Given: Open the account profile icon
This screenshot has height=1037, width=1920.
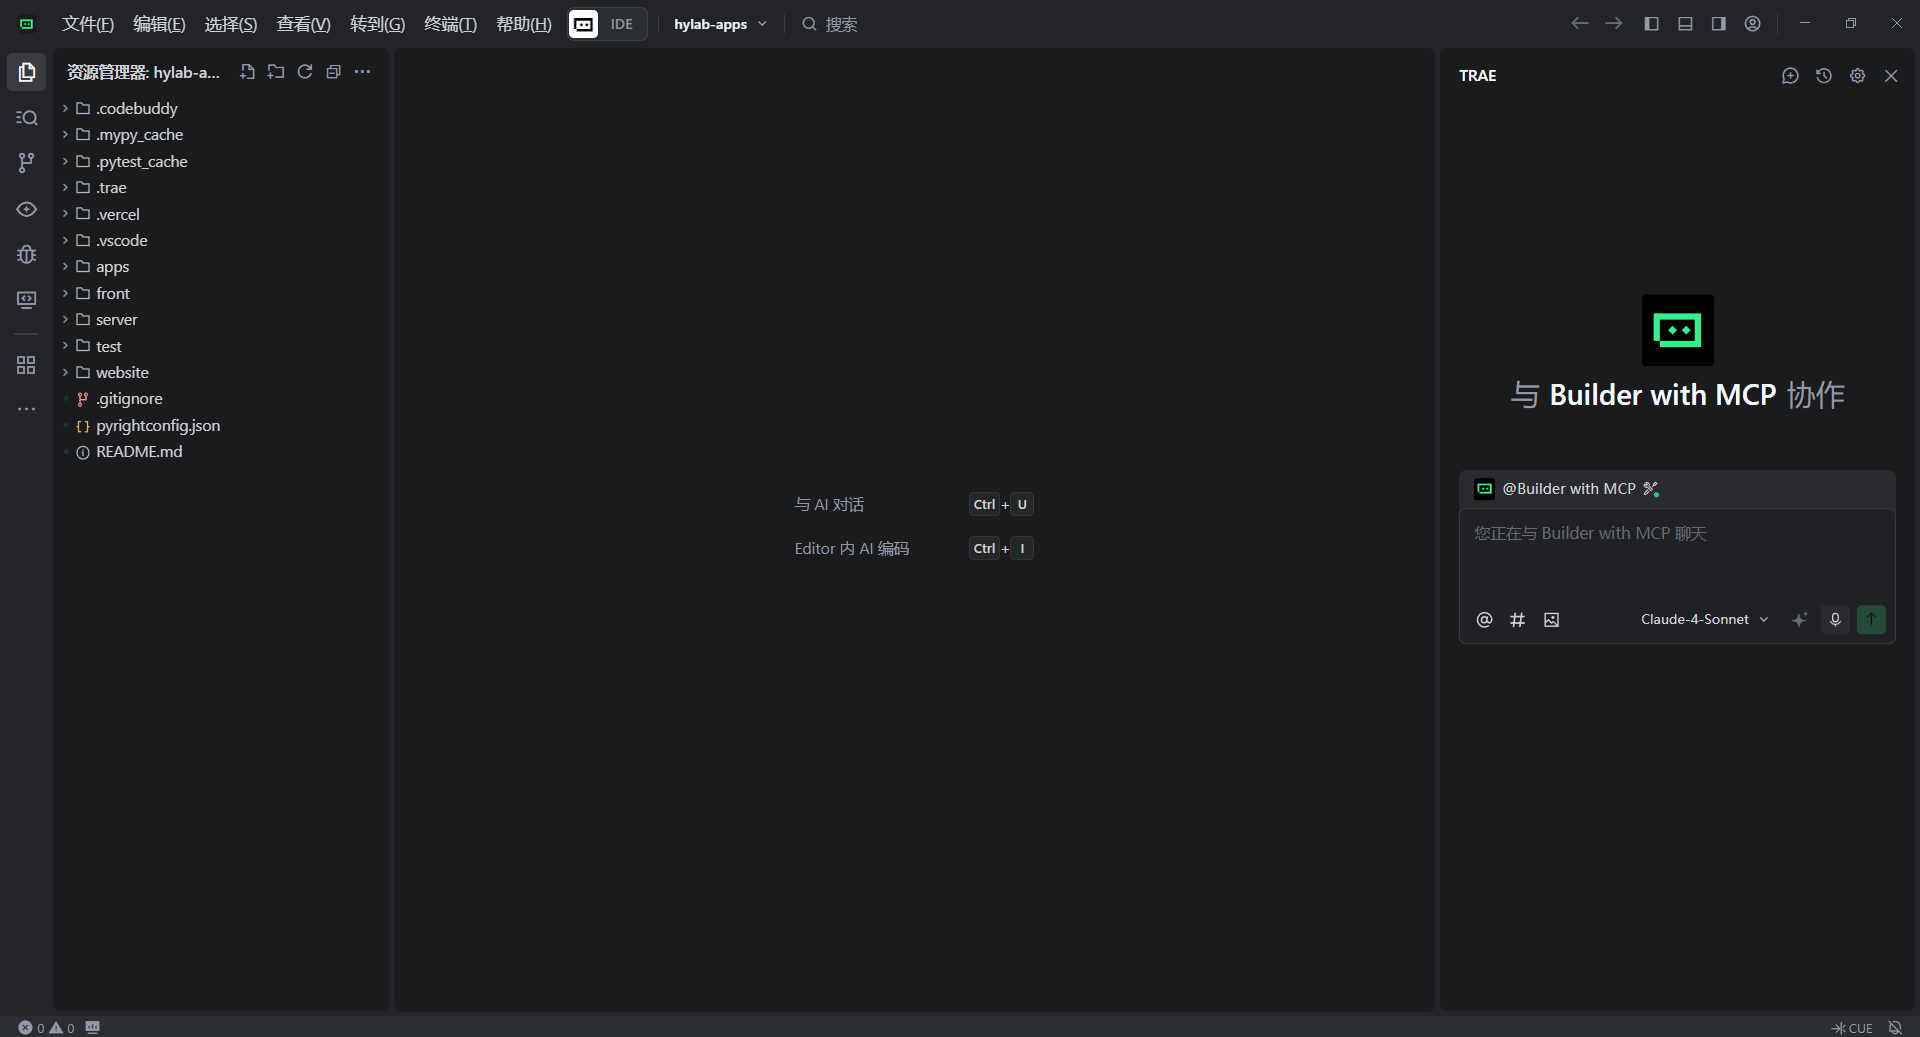Looking at the screenshot, I should coord(1752,24).
